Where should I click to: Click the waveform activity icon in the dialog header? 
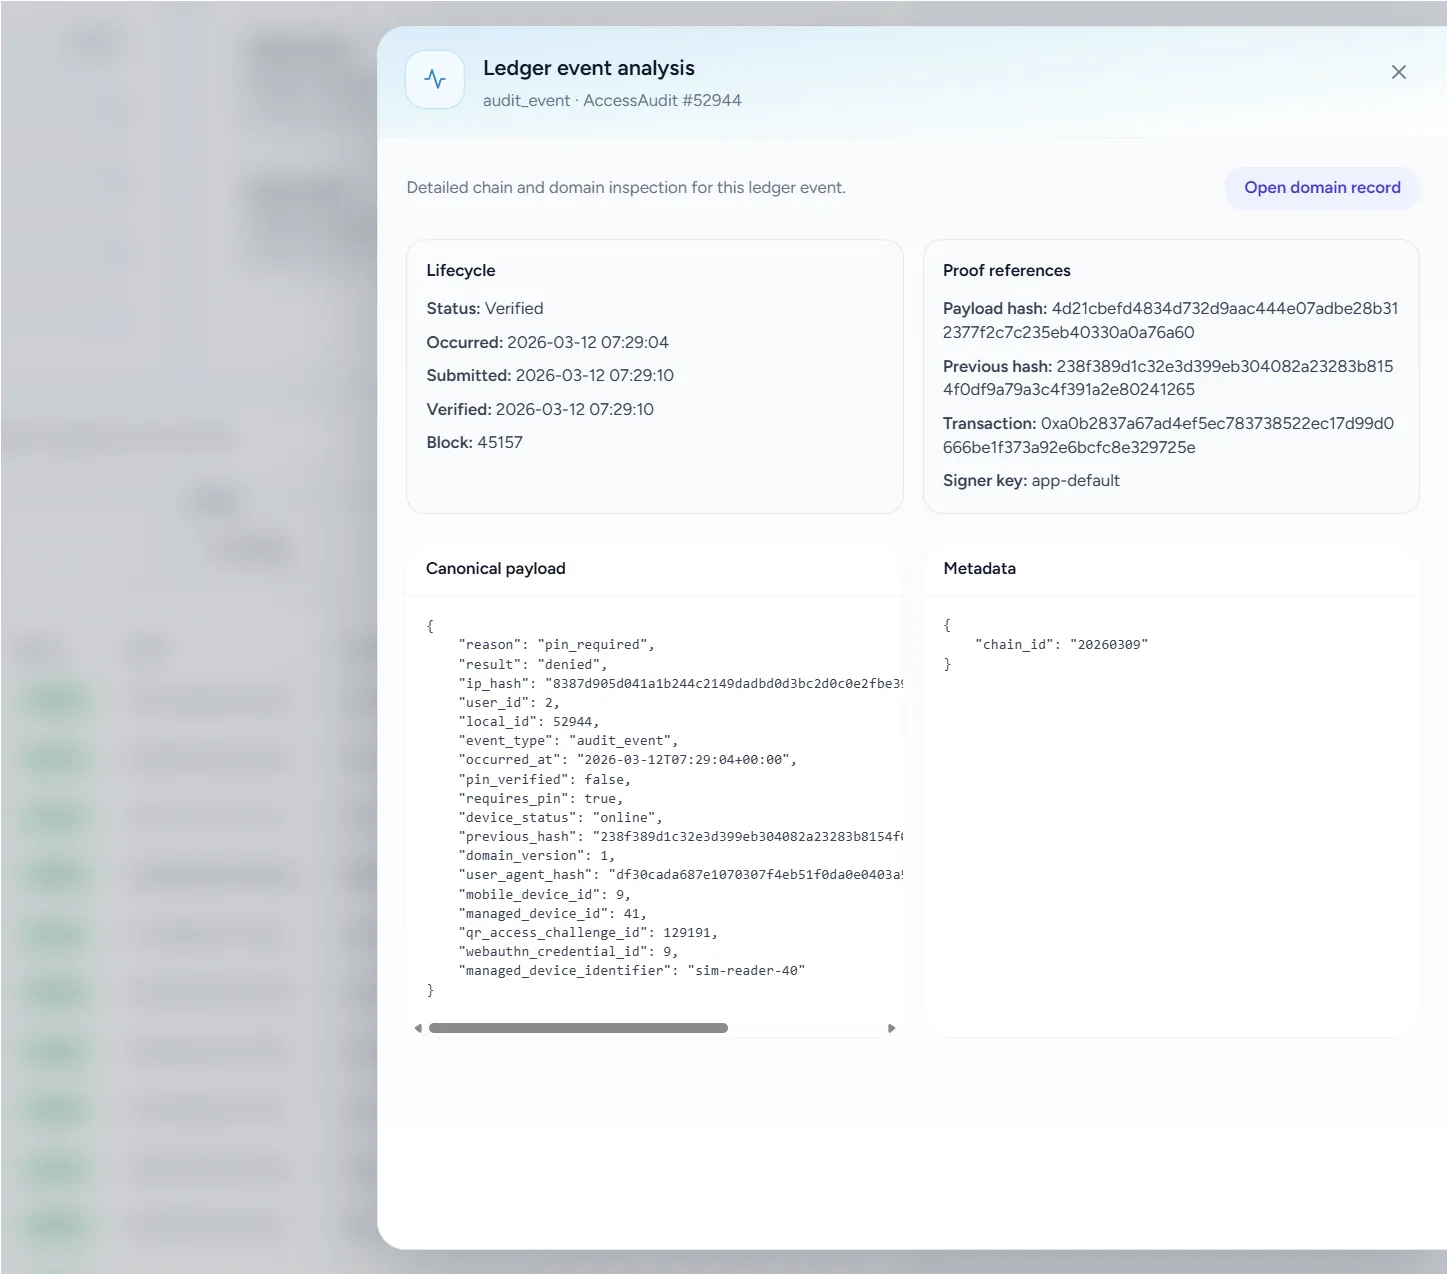click(434, 79)
